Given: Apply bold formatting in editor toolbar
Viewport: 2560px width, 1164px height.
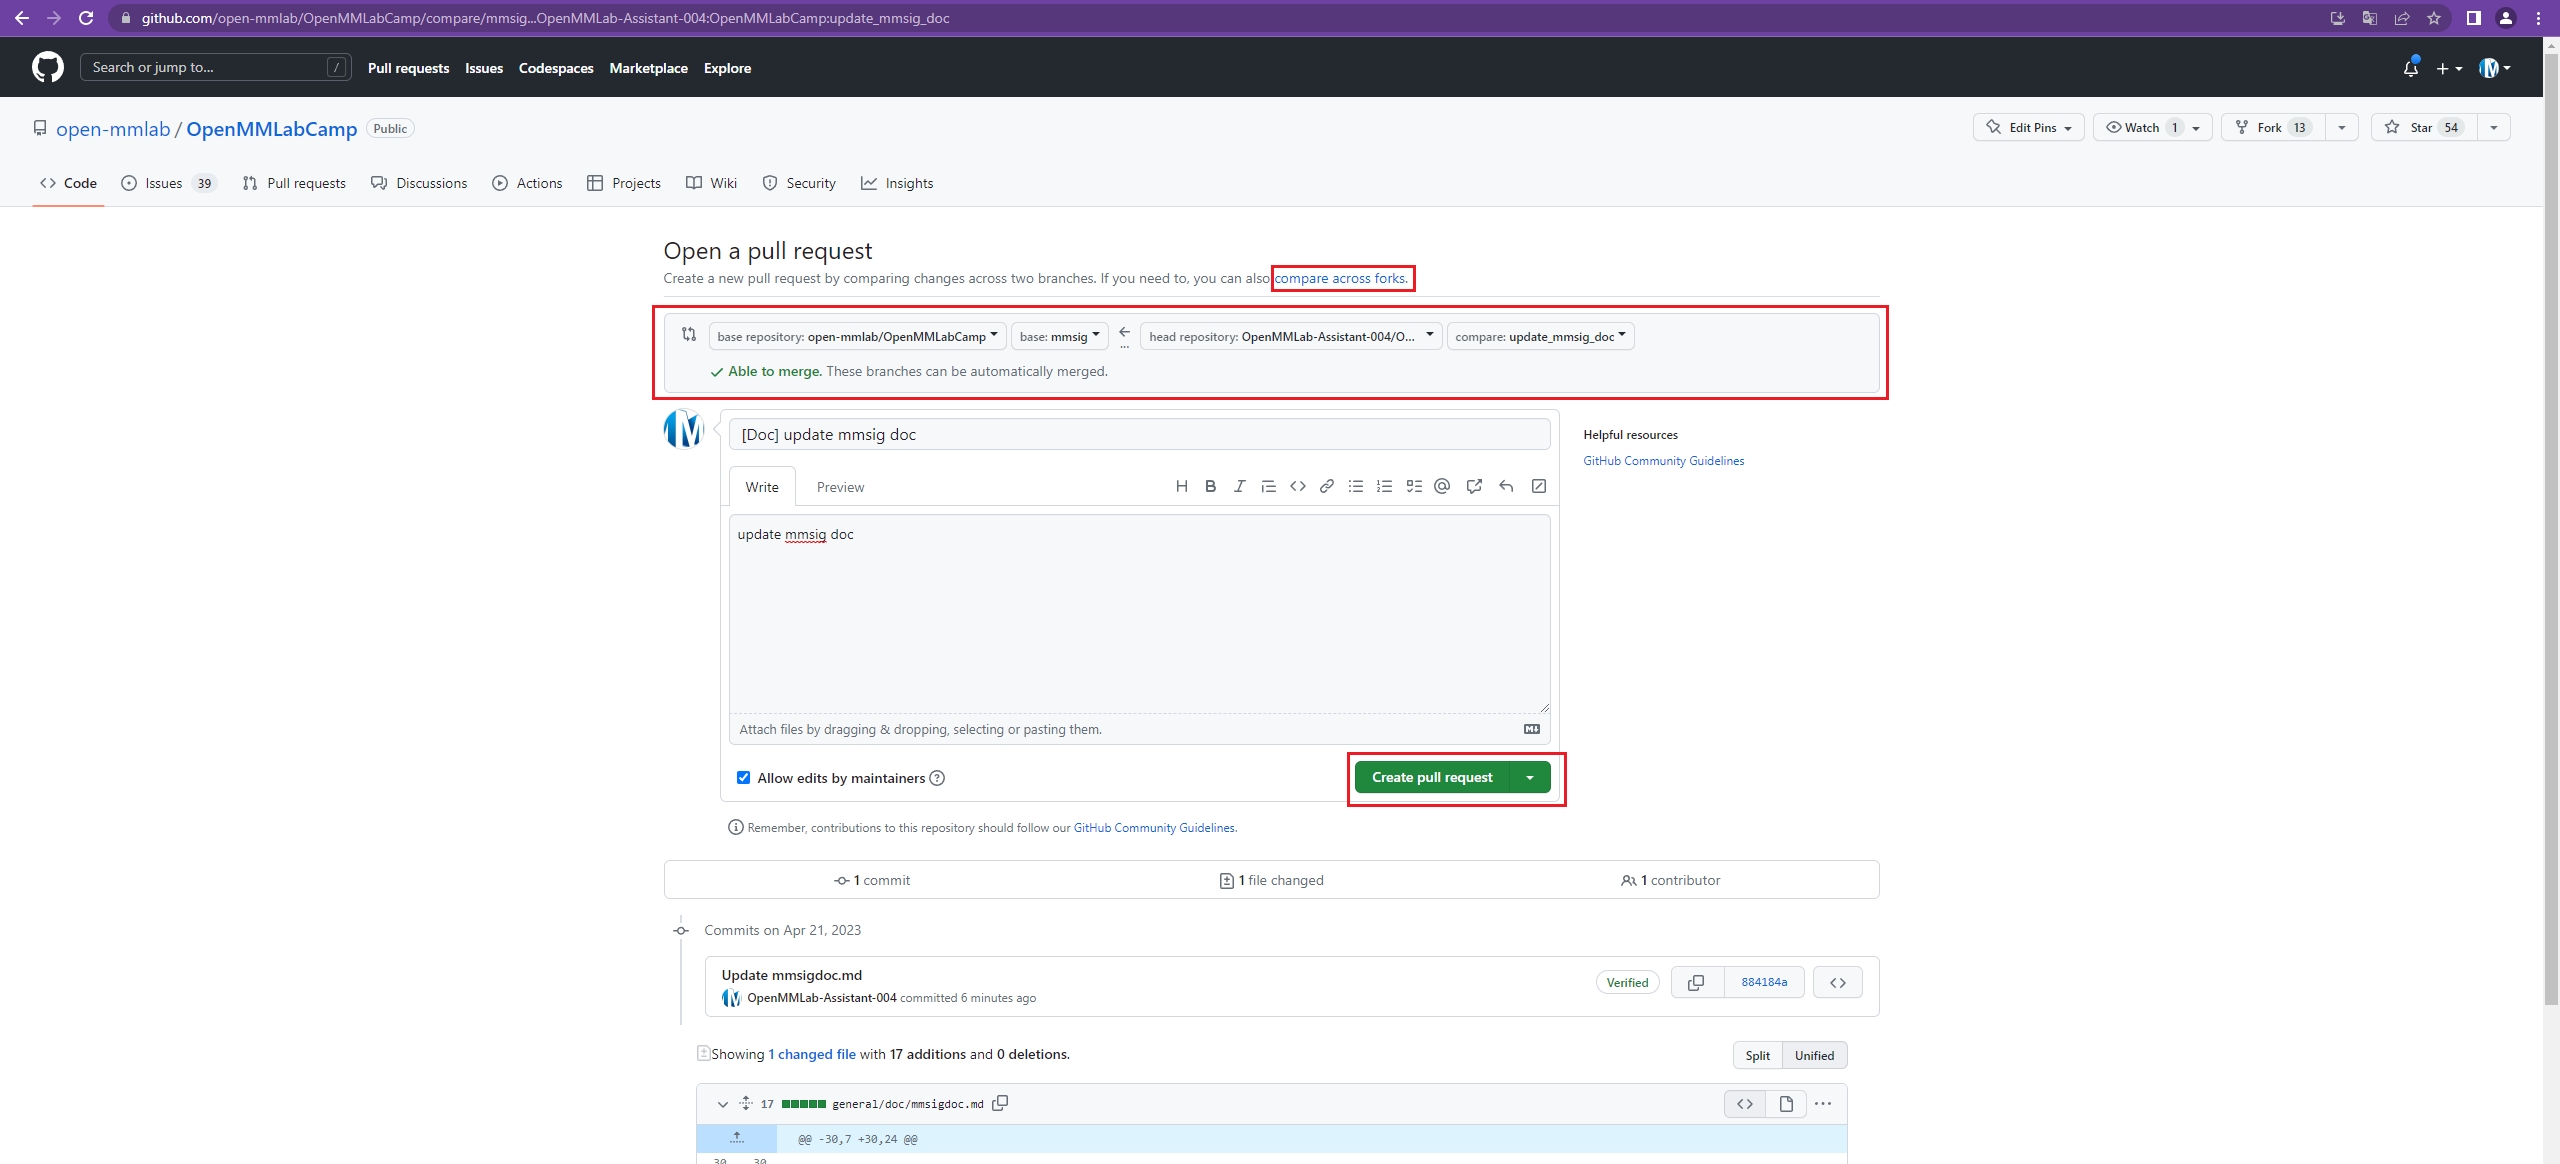Looking at the screenshot, I should [x=1210, y=486].
